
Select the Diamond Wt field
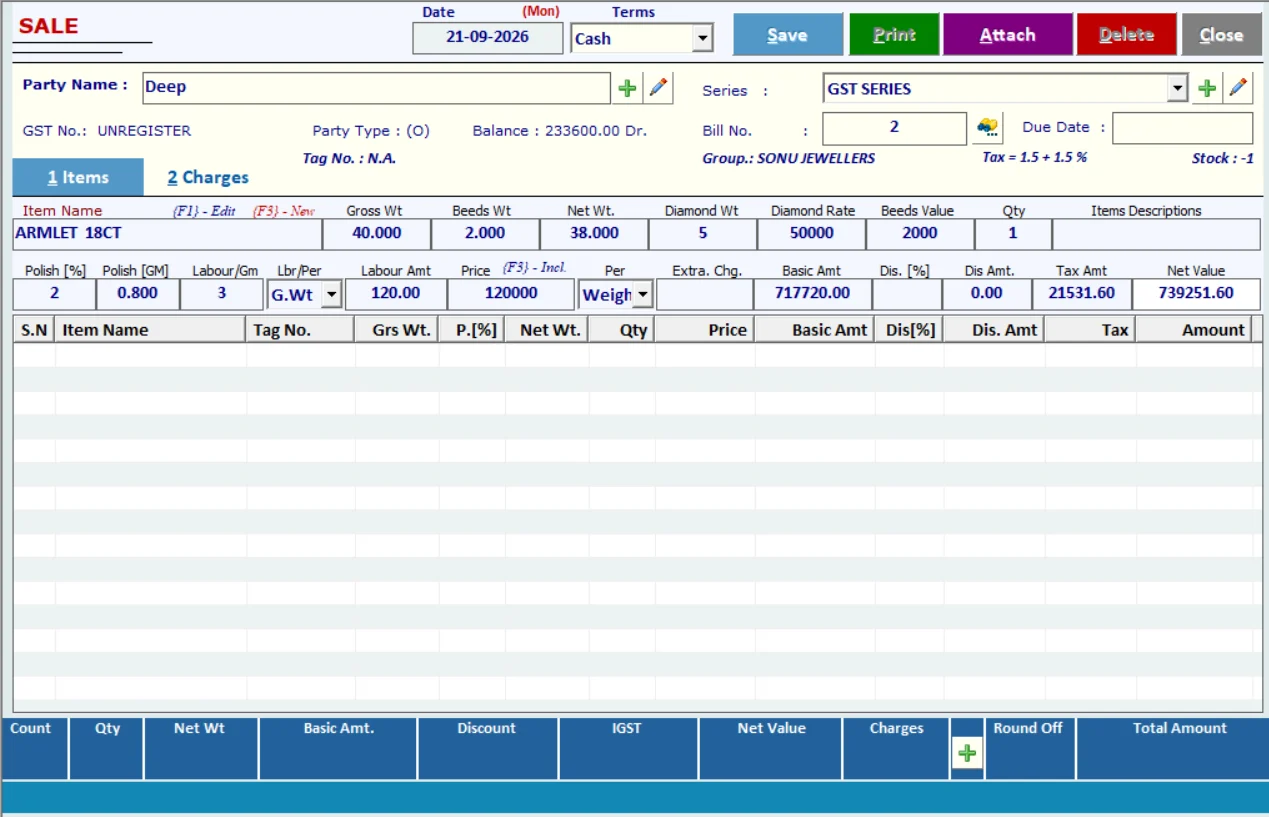point(703,233)
